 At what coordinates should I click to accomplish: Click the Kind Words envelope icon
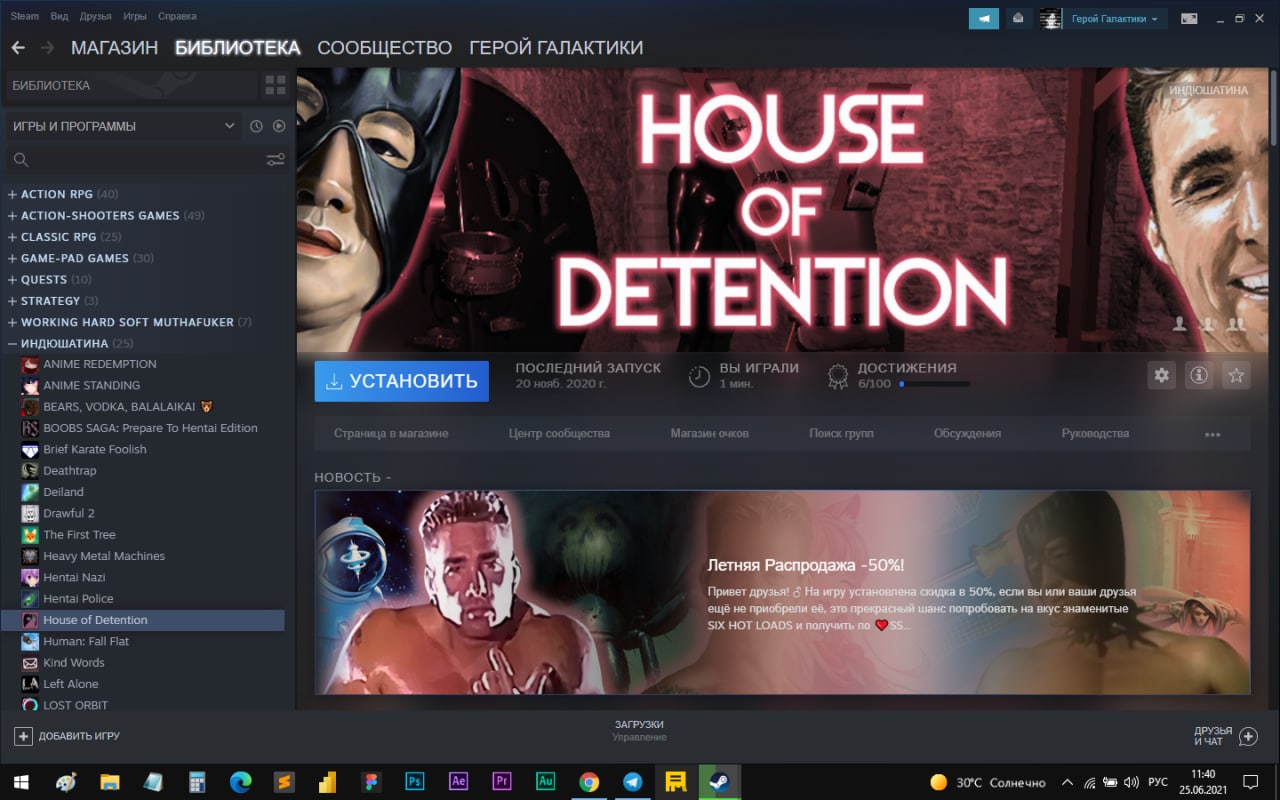pyautogui.click(x=31, y=663)
